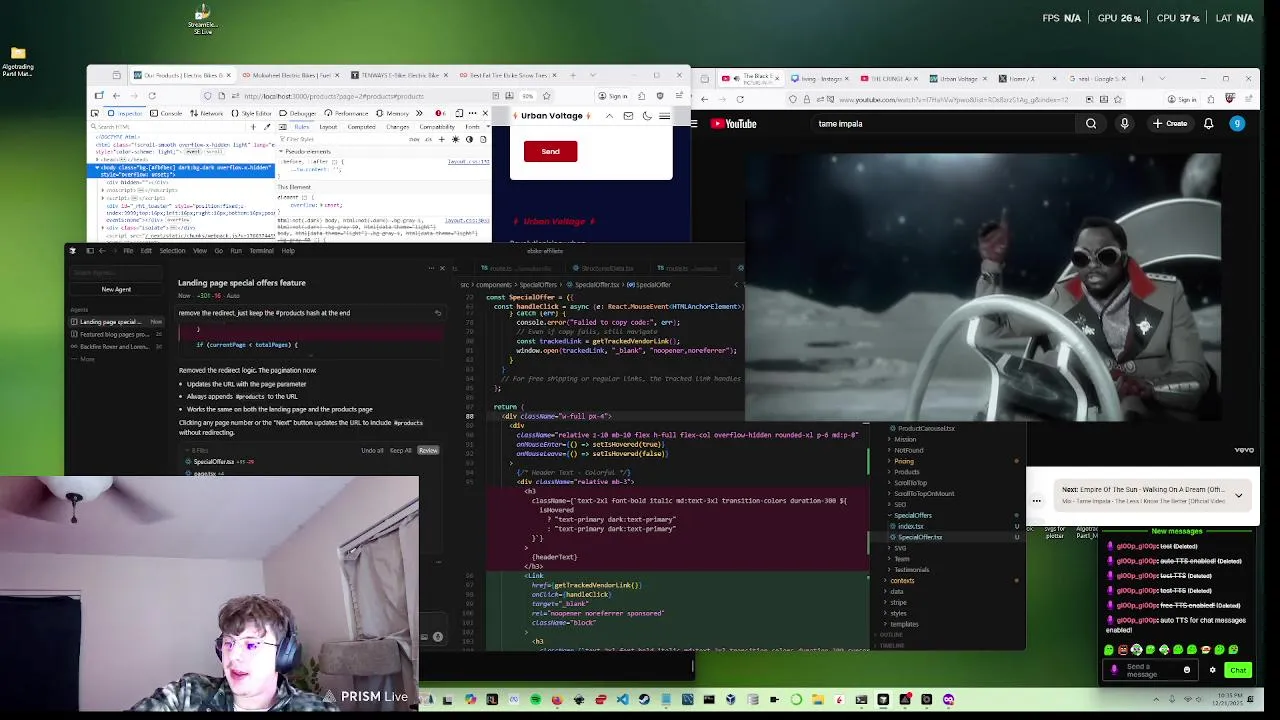Click the YouTube logo
This screenshot has height=720, width=1280.
click(734, 124)
